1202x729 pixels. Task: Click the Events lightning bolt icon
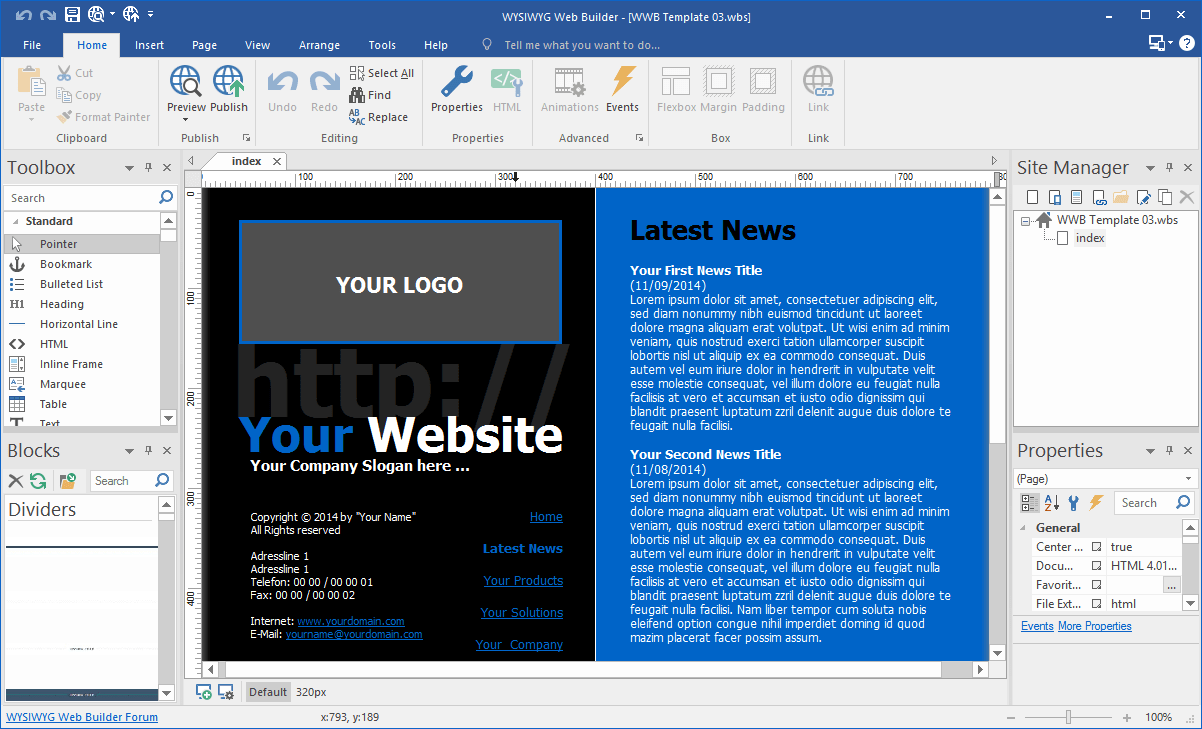[622, 82]
